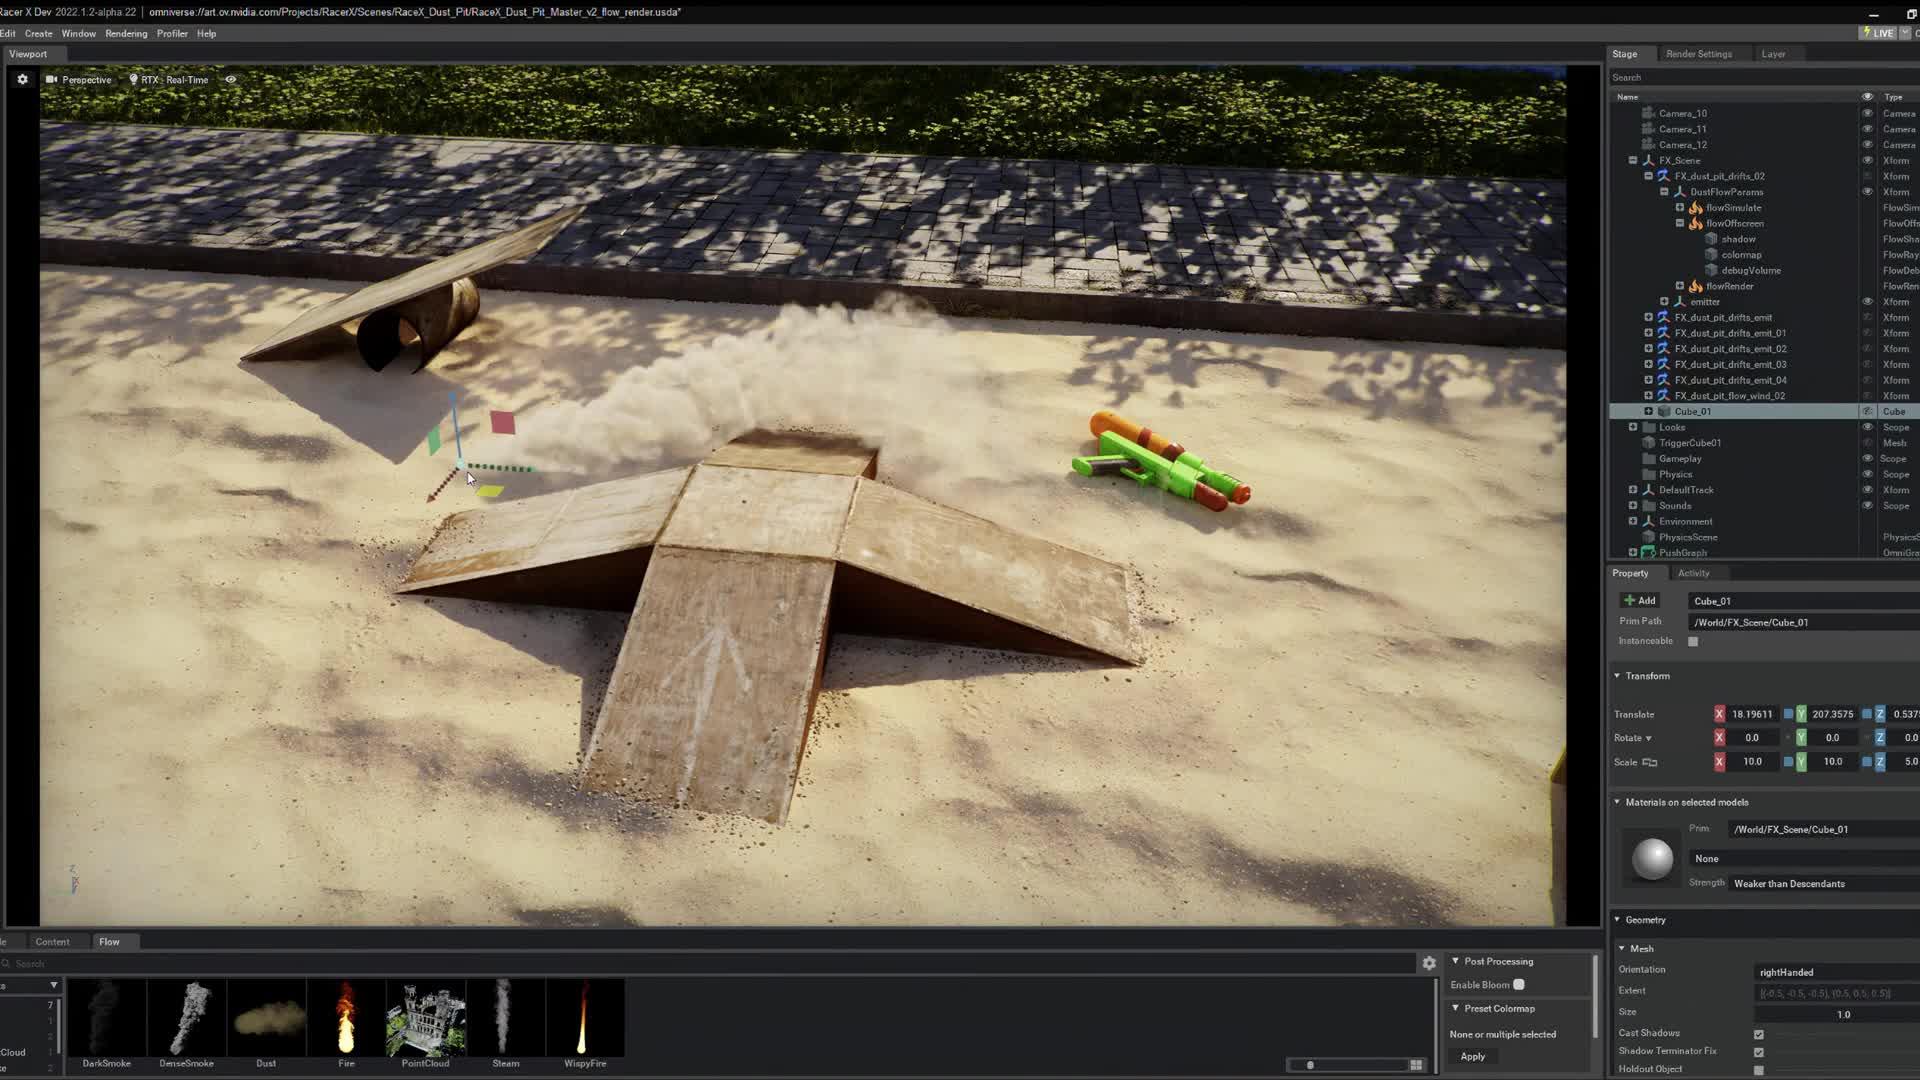Open the viewport settings gear icon
Screen dimensions: 1920x1080
(x=22, y=79)
